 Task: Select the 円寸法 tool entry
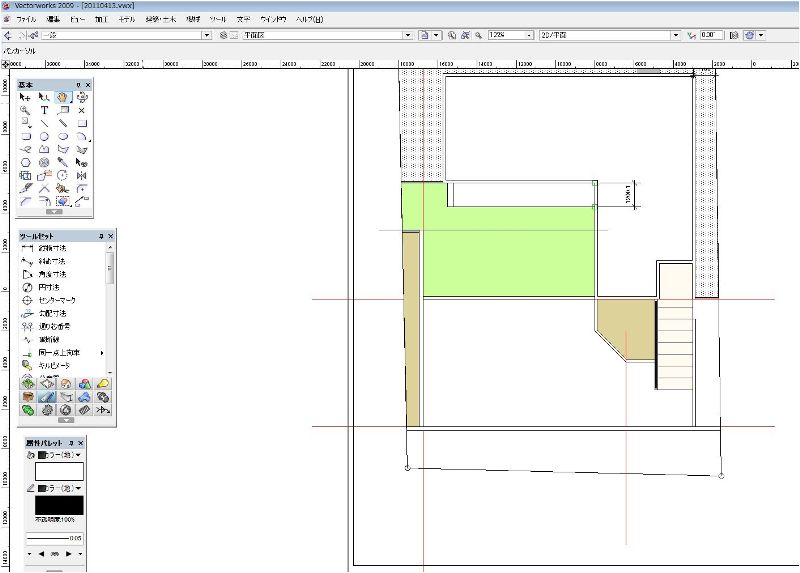click(49, 287)
